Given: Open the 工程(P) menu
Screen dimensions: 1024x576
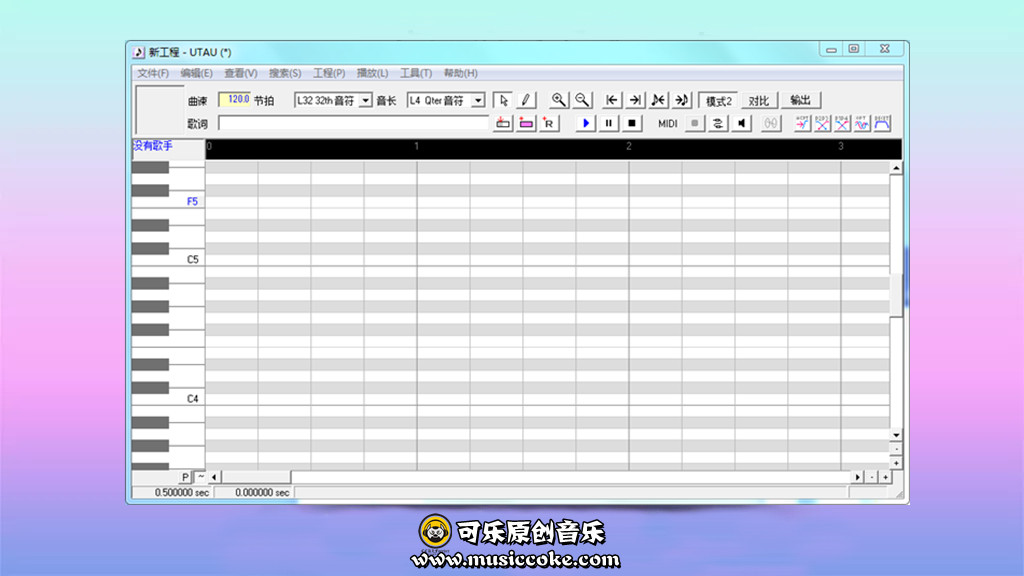Looking at the screenshot, I should tap(329, 73).
